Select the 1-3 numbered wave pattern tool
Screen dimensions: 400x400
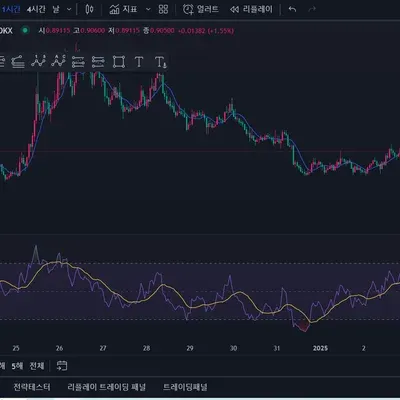38,62
